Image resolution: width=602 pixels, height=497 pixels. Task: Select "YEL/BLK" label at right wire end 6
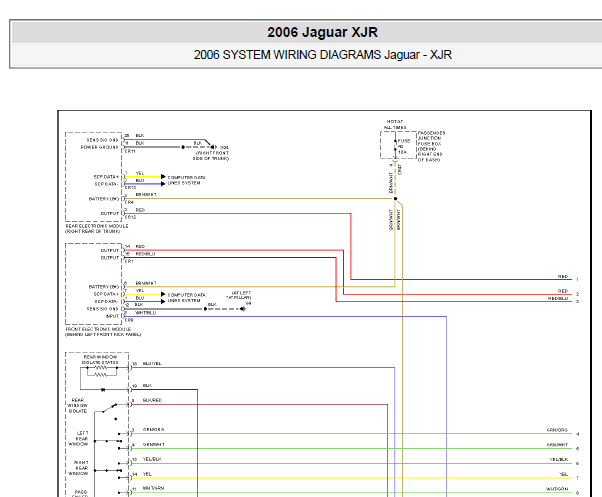[559, 459]
